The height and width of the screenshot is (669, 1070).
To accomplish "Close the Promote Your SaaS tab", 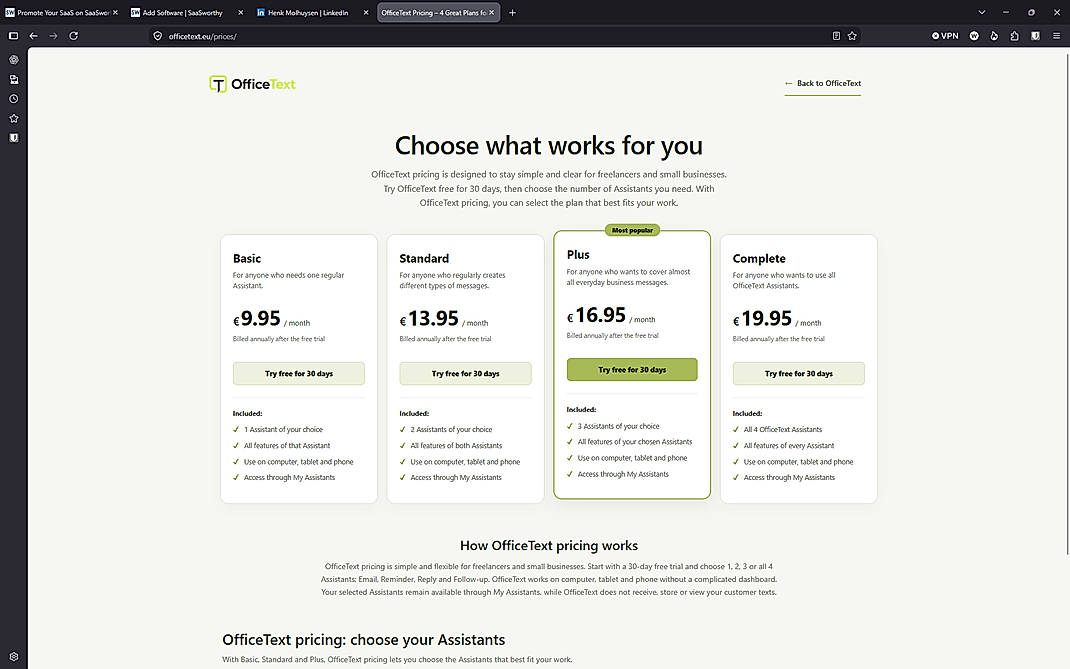I will coord(115,12).
